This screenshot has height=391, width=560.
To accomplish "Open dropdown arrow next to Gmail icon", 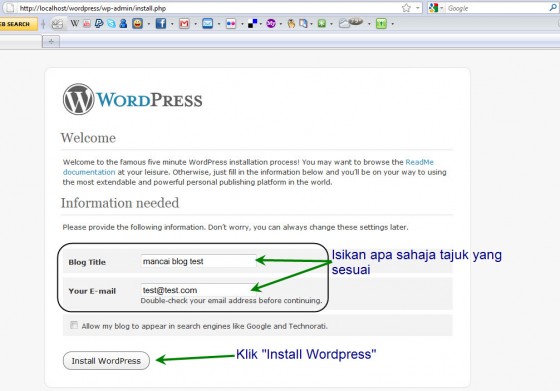I will pyautogui.click(x=195, y=24).
